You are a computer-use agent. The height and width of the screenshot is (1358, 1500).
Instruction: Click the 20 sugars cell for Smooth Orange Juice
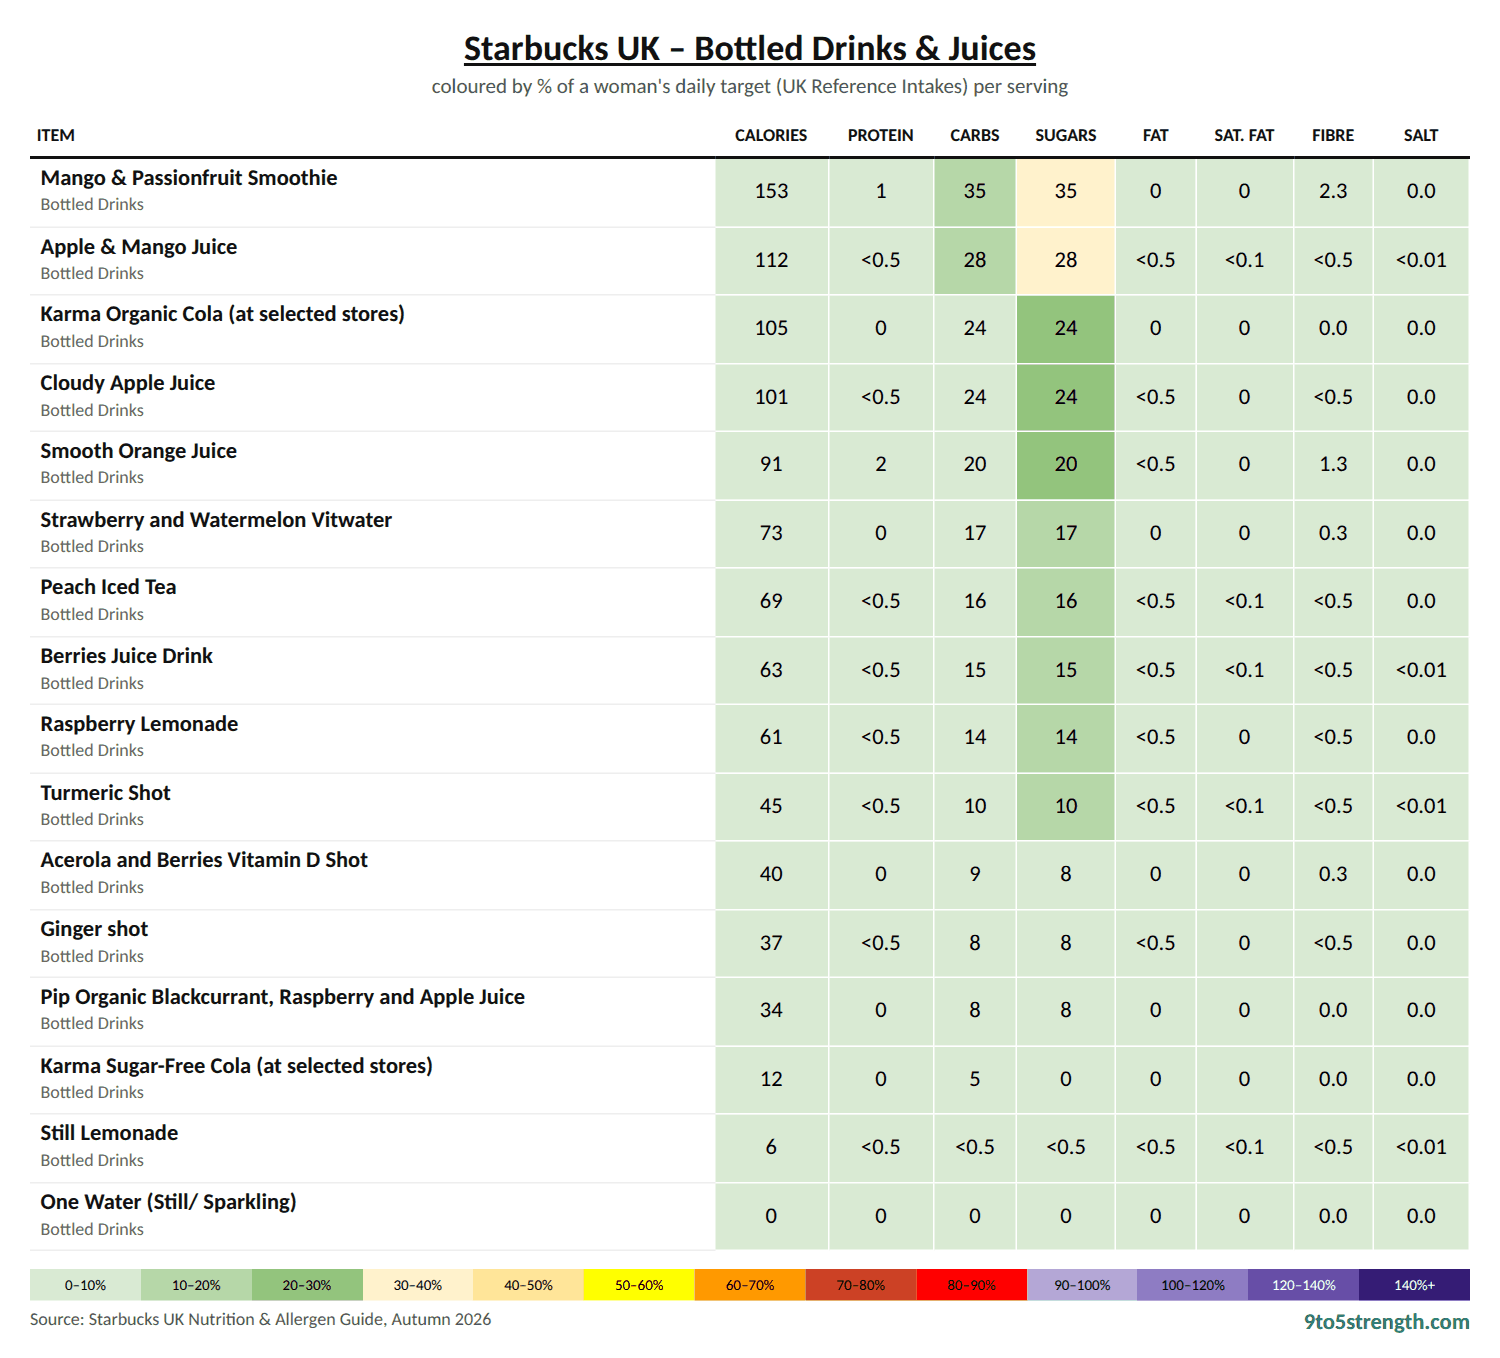(1066, 464)
